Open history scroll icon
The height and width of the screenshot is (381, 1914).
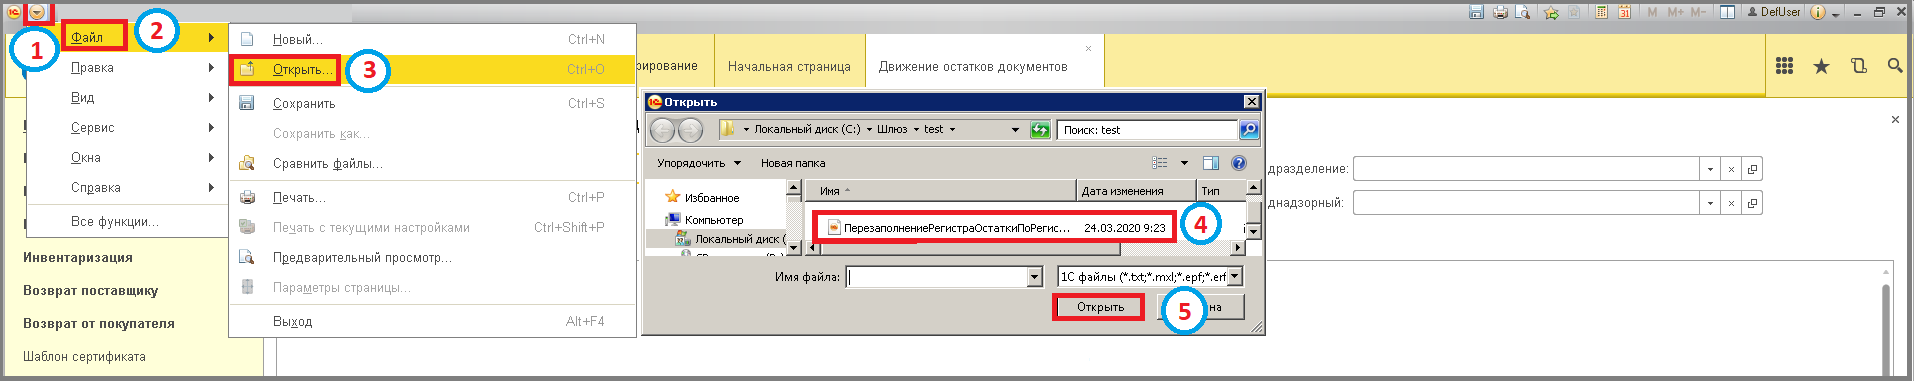click(1858, 66)
